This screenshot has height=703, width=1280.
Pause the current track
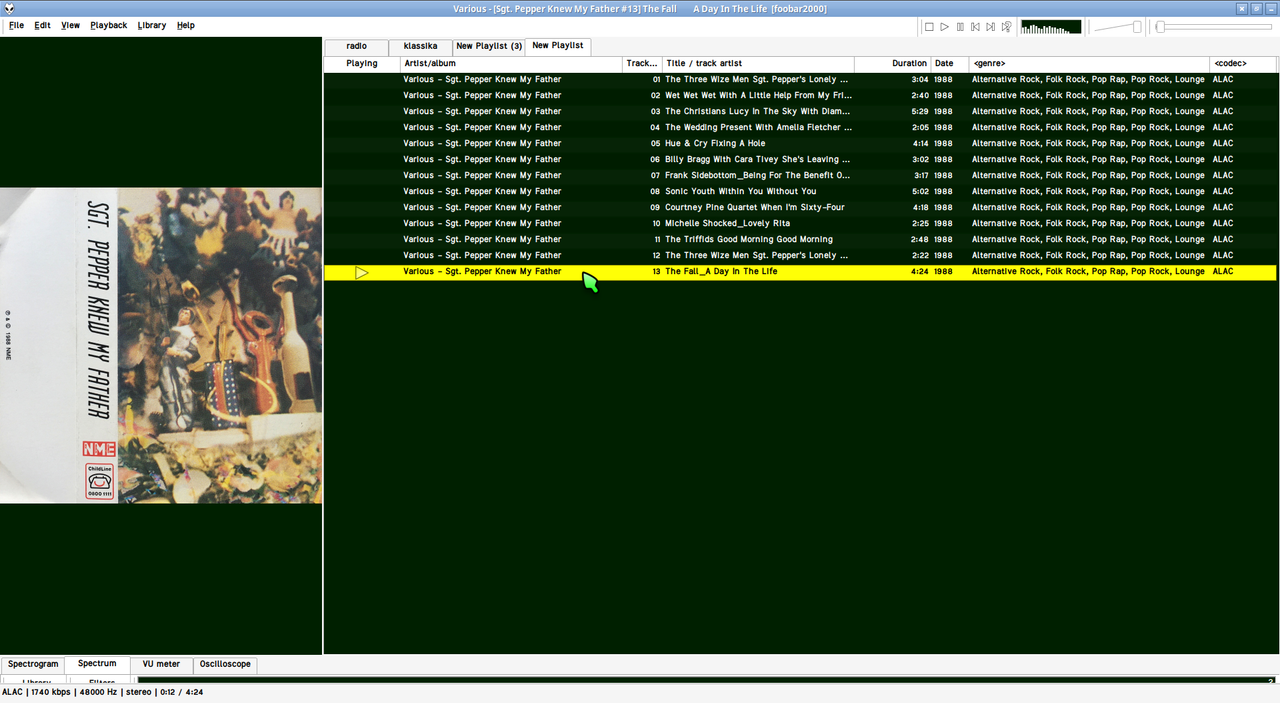point(960,27)
